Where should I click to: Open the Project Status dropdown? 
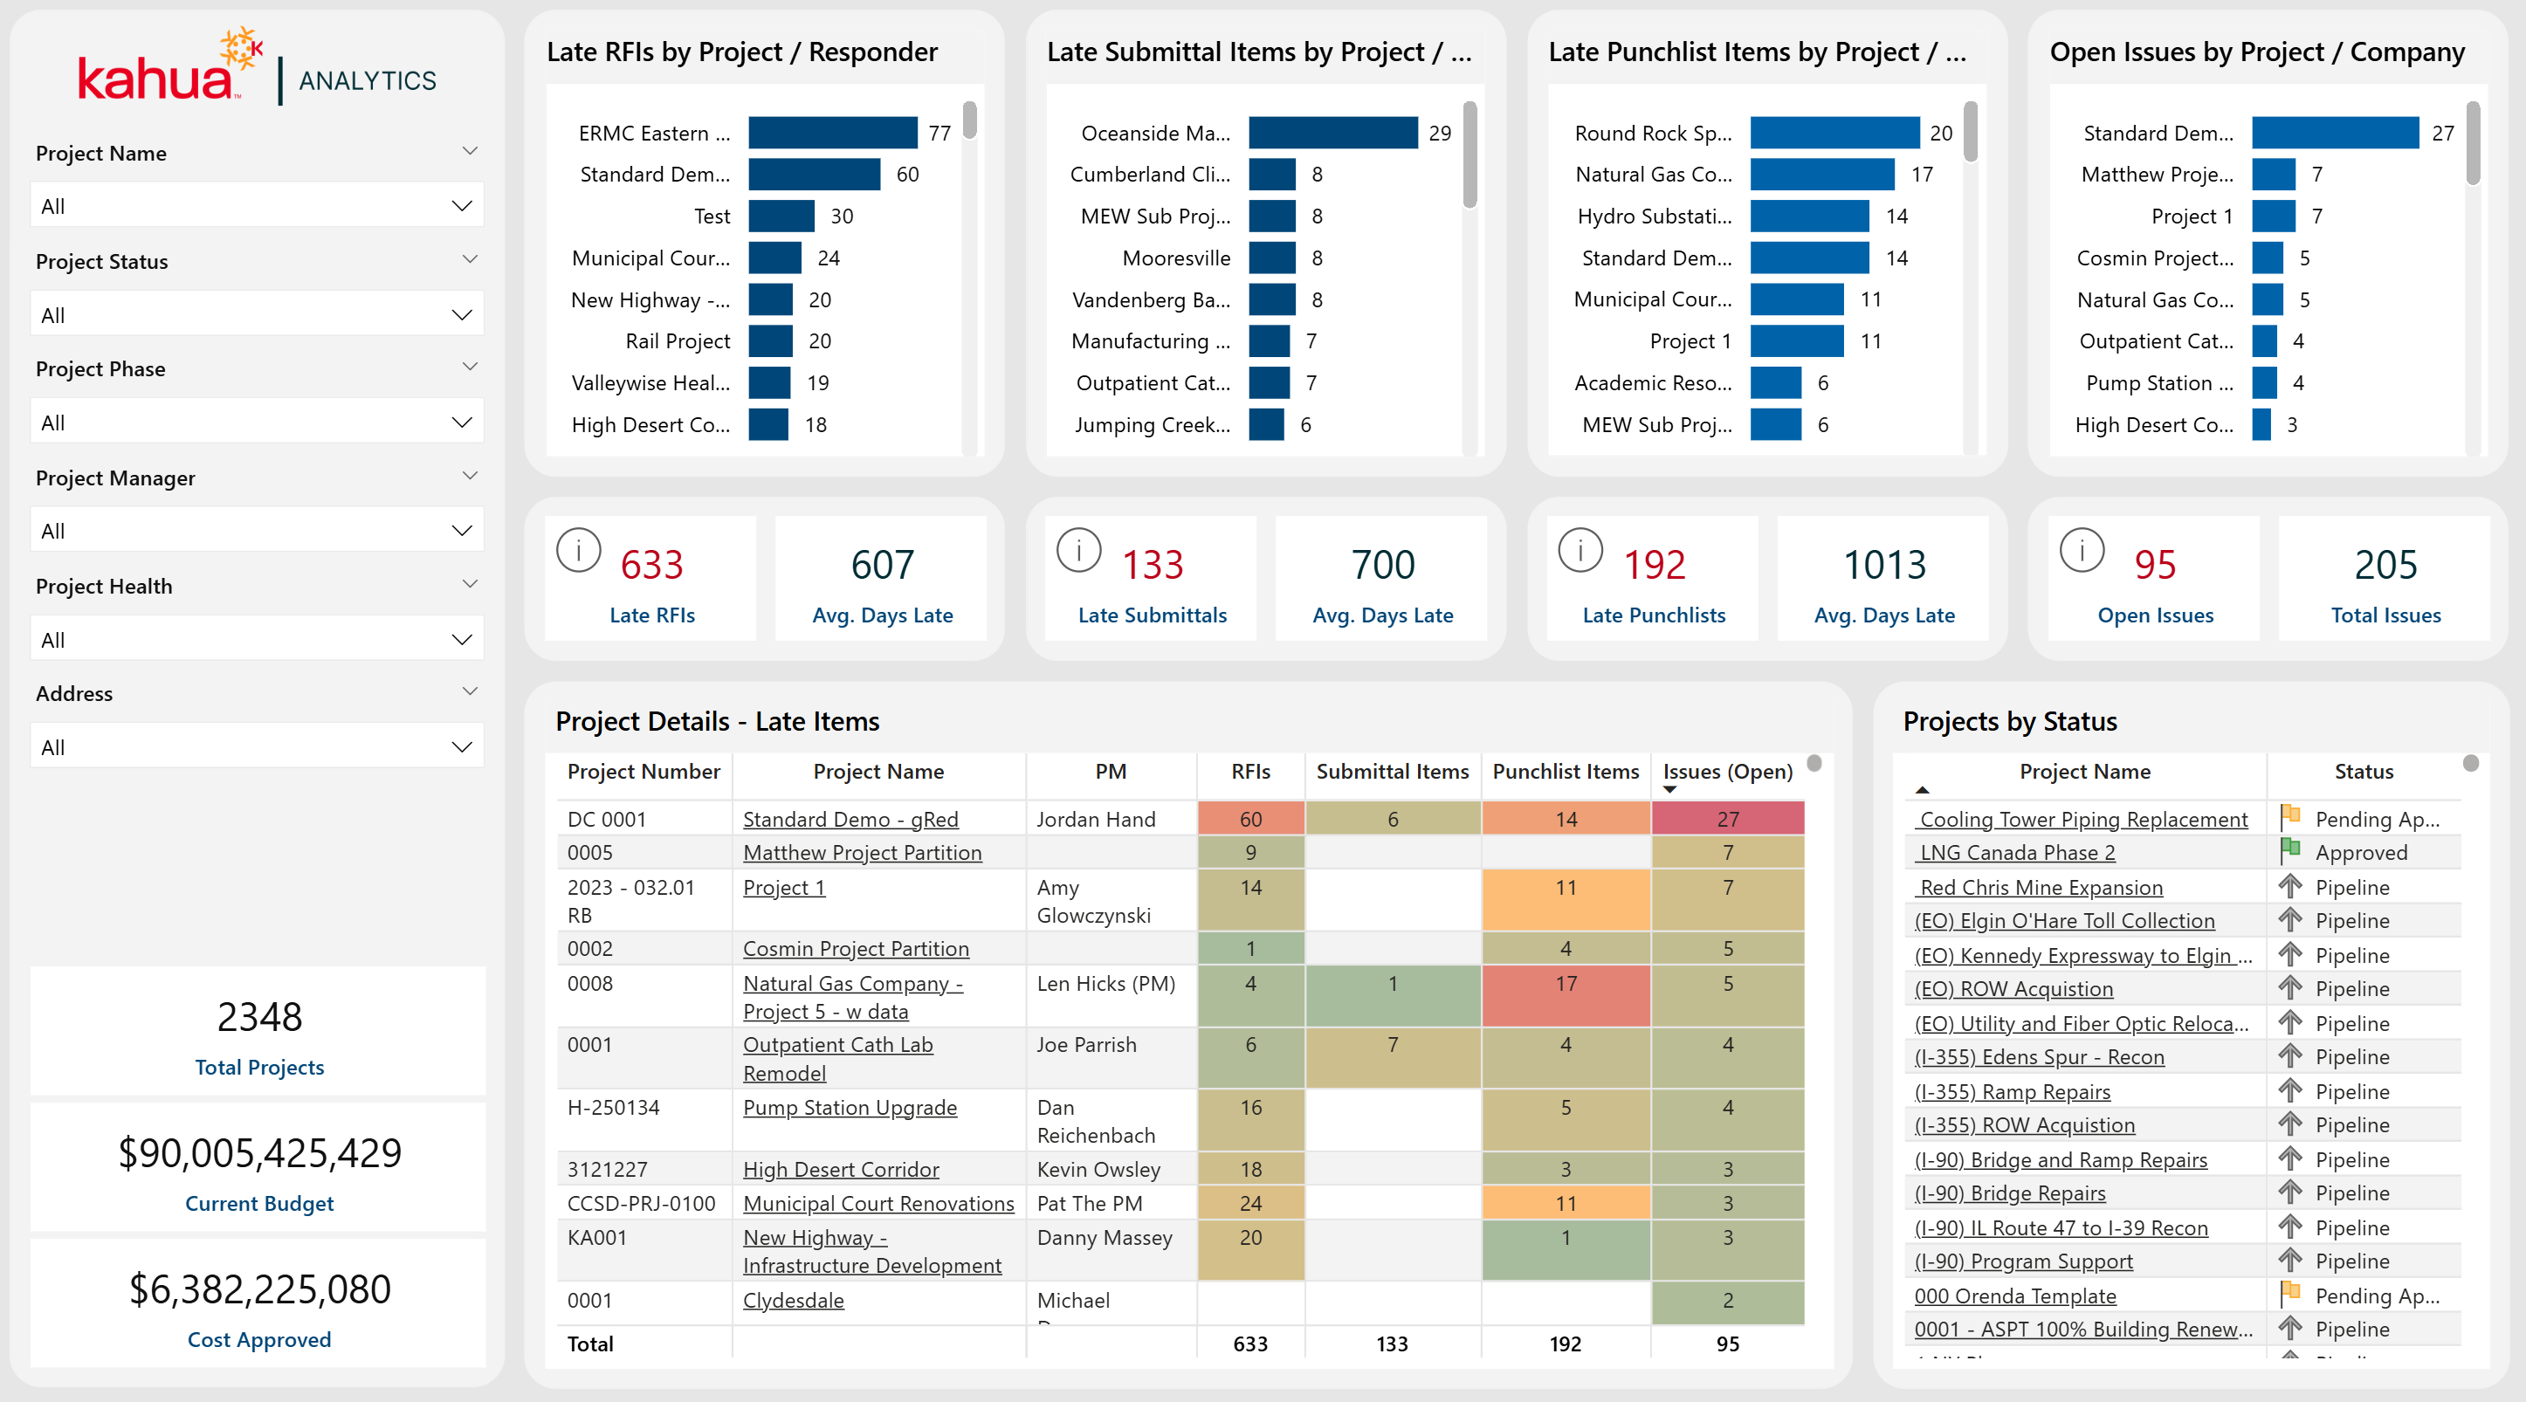point(257,315)
